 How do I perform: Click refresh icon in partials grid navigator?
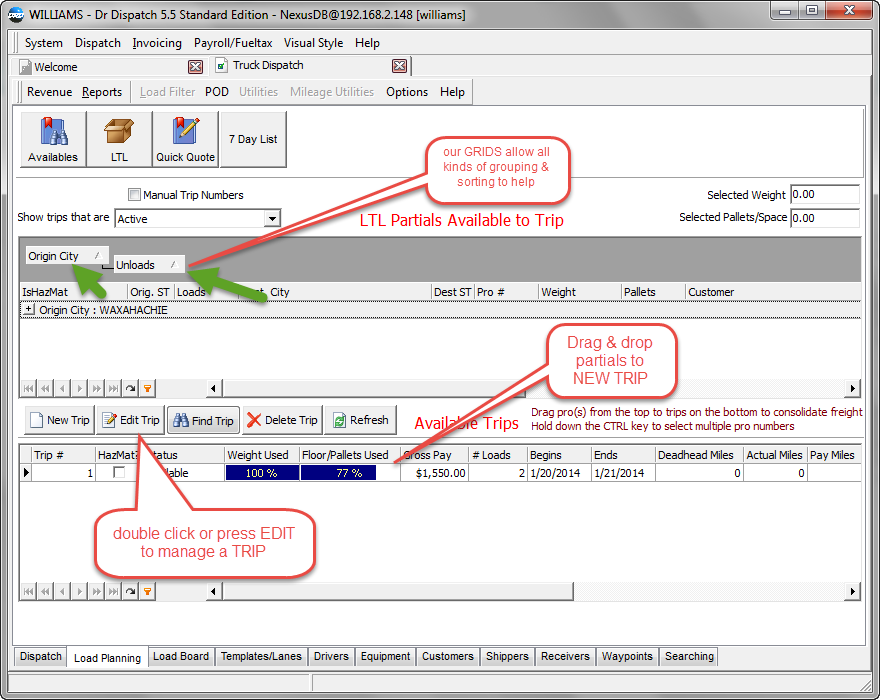point(130,388)
